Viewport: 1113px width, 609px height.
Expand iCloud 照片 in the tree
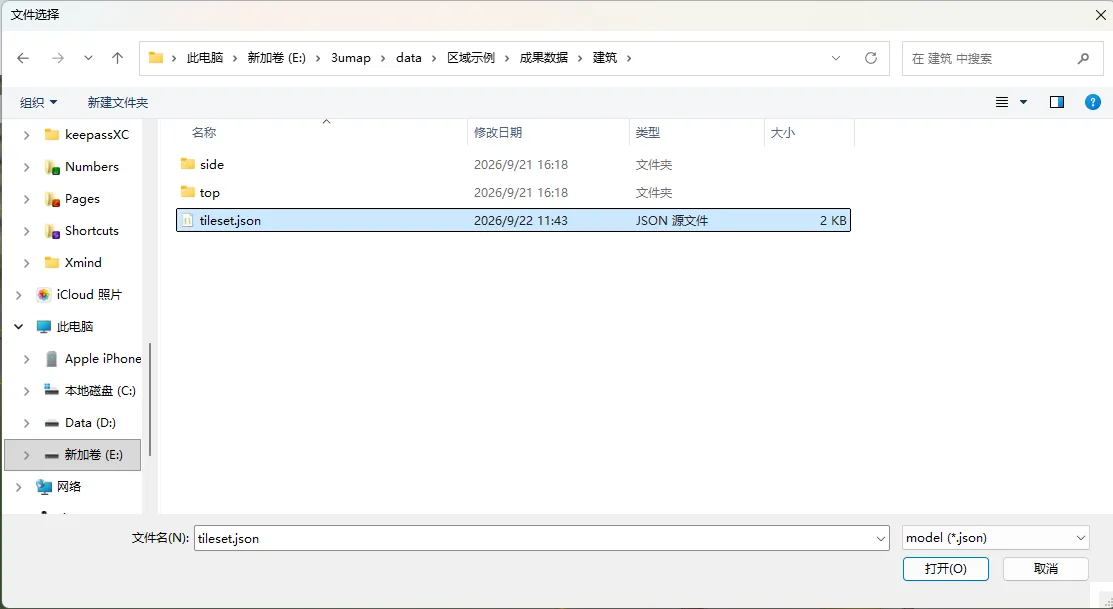pos(18,295)
